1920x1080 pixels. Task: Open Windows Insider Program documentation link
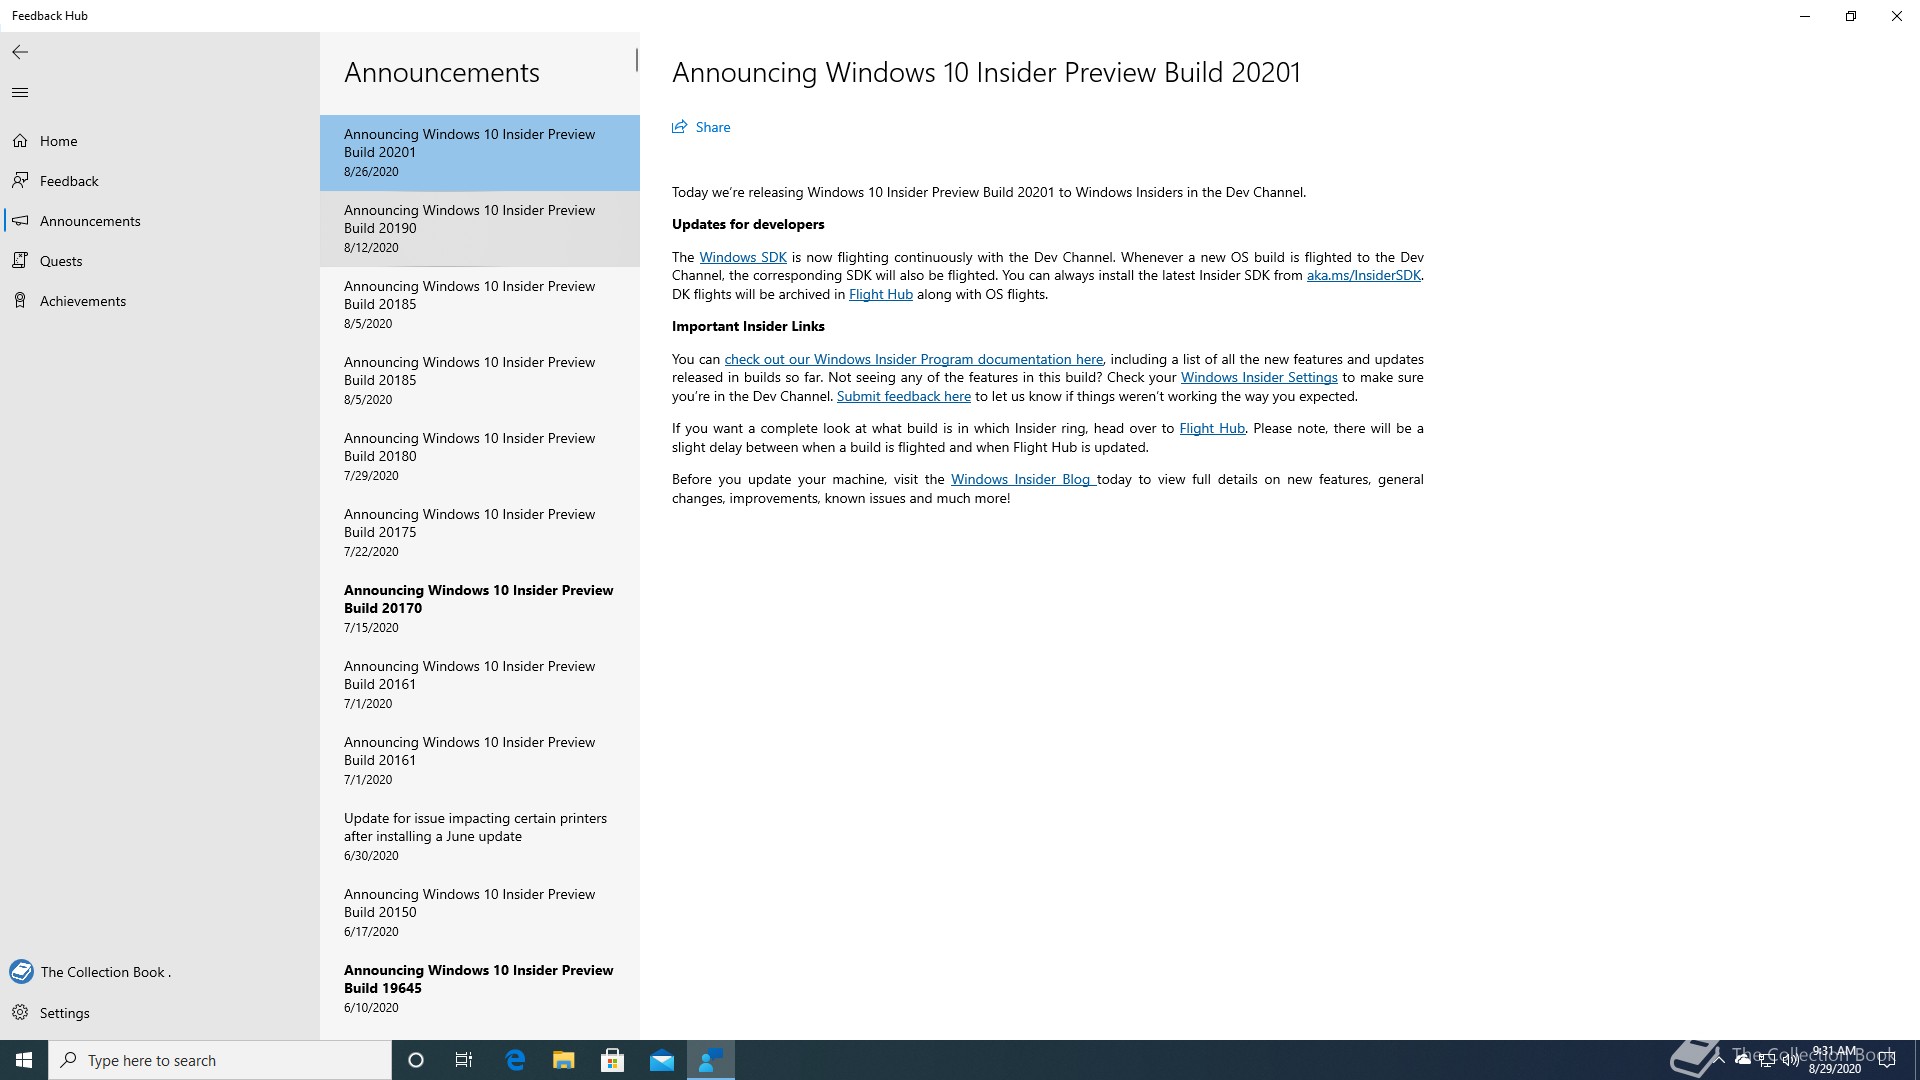(914, 359)
